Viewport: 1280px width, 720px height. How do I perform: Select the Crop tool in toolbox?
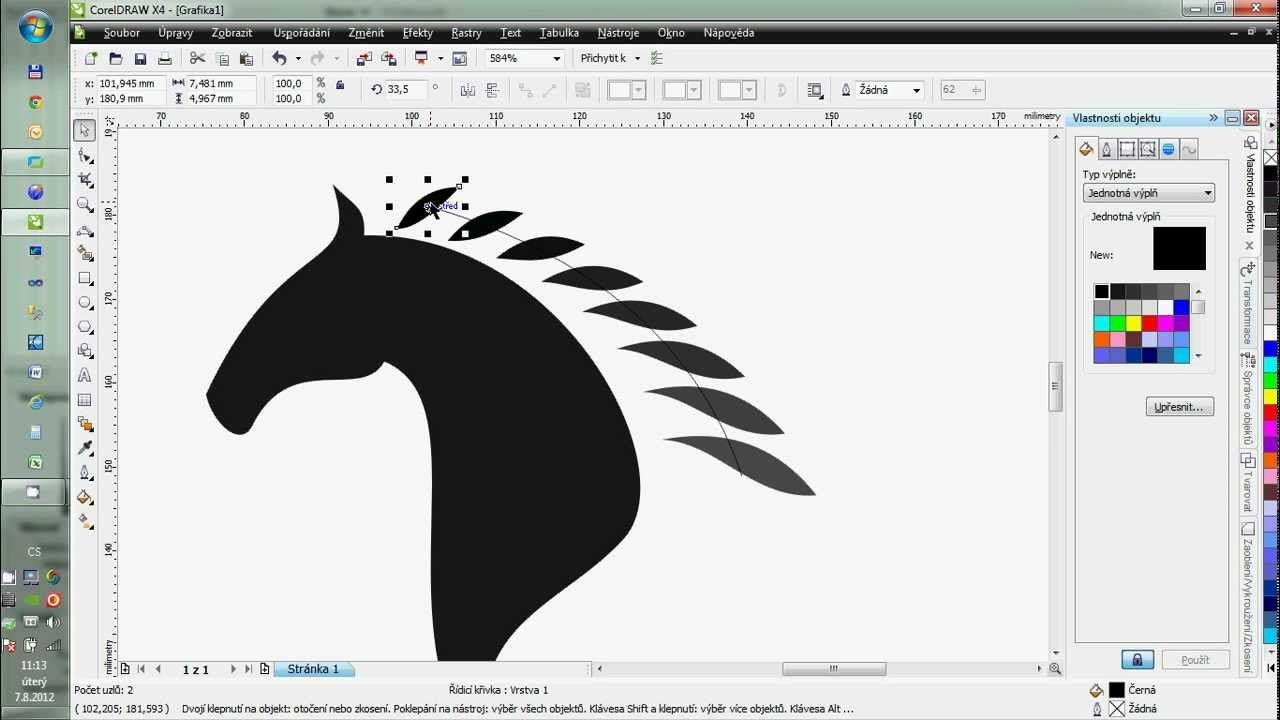(x=85, y=180)
